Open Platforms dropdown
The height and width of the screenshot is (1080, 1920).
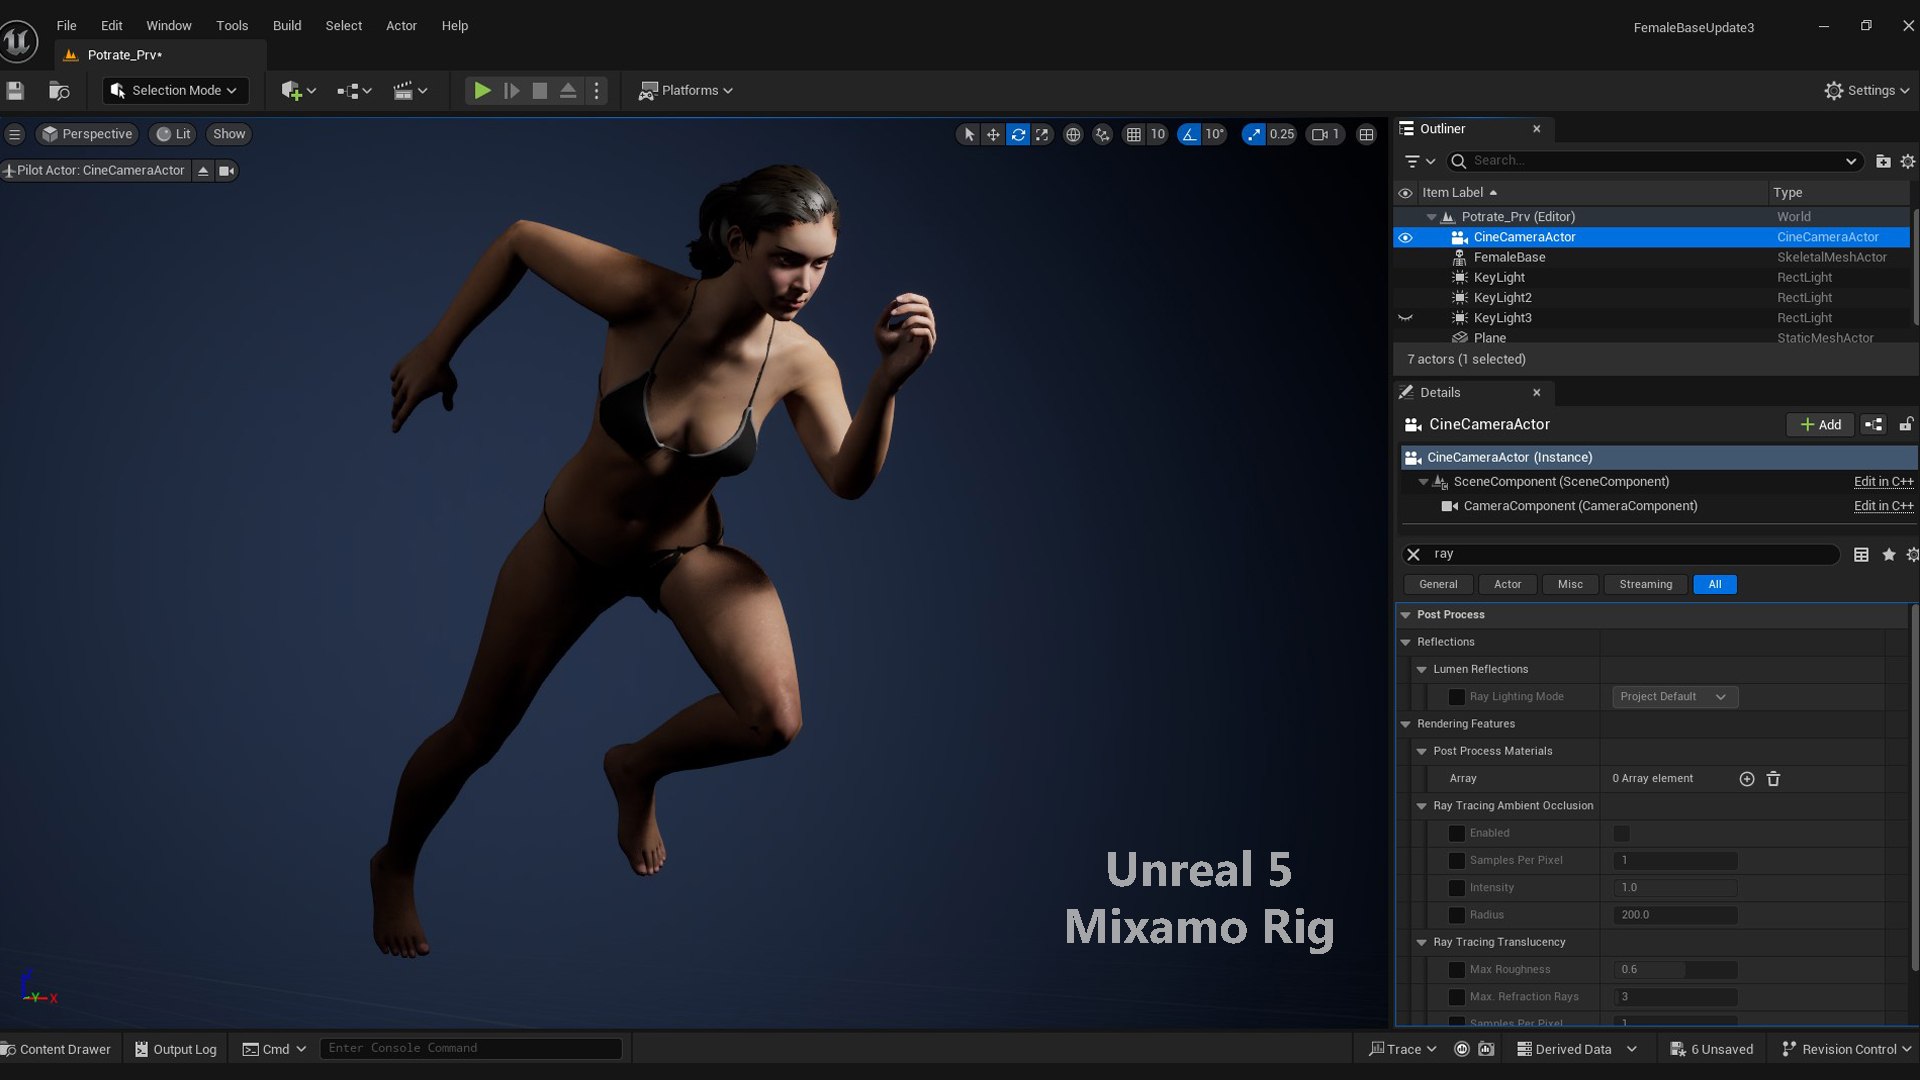tap(686, 91)
